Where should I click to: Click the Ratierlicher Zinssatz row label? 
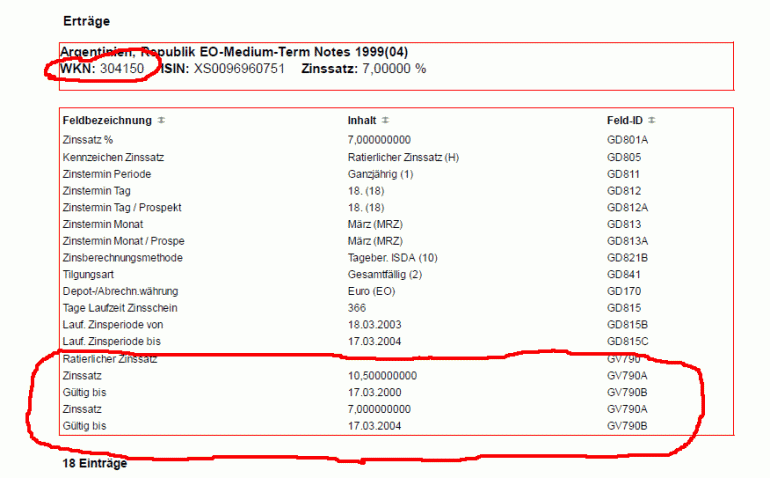coord(110,359)
